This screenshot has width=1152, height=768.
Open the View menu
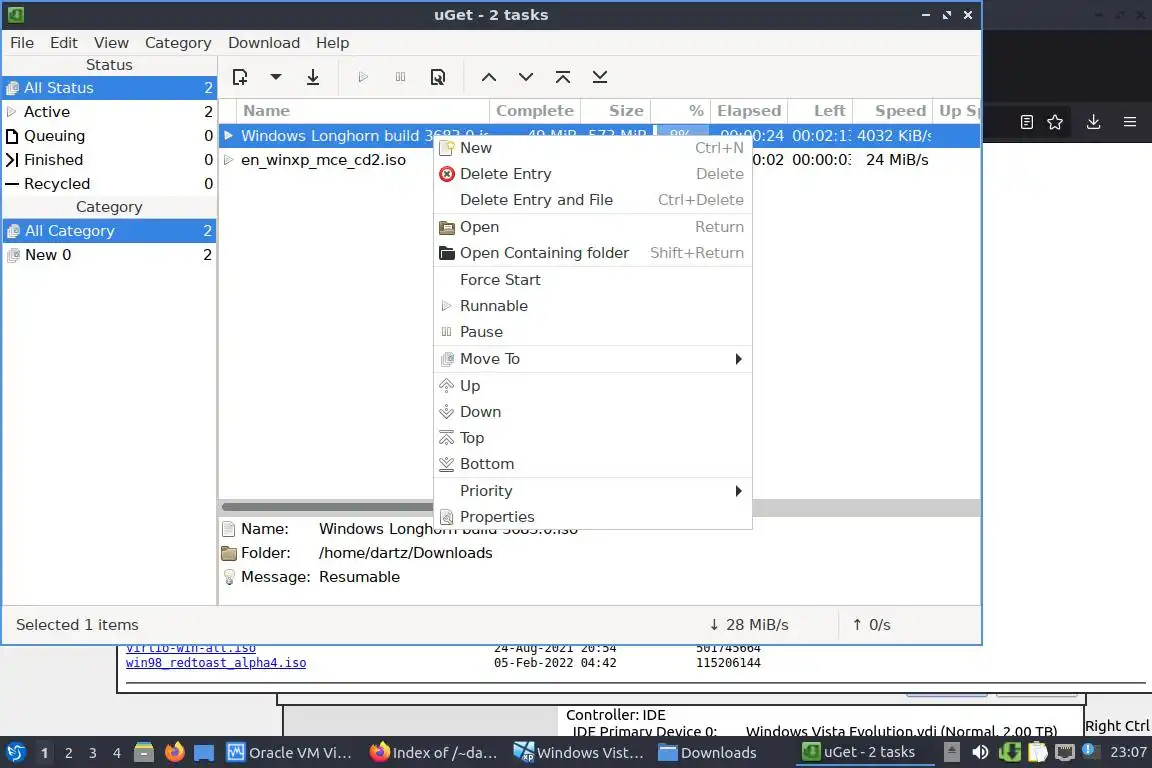coord(111,43)
